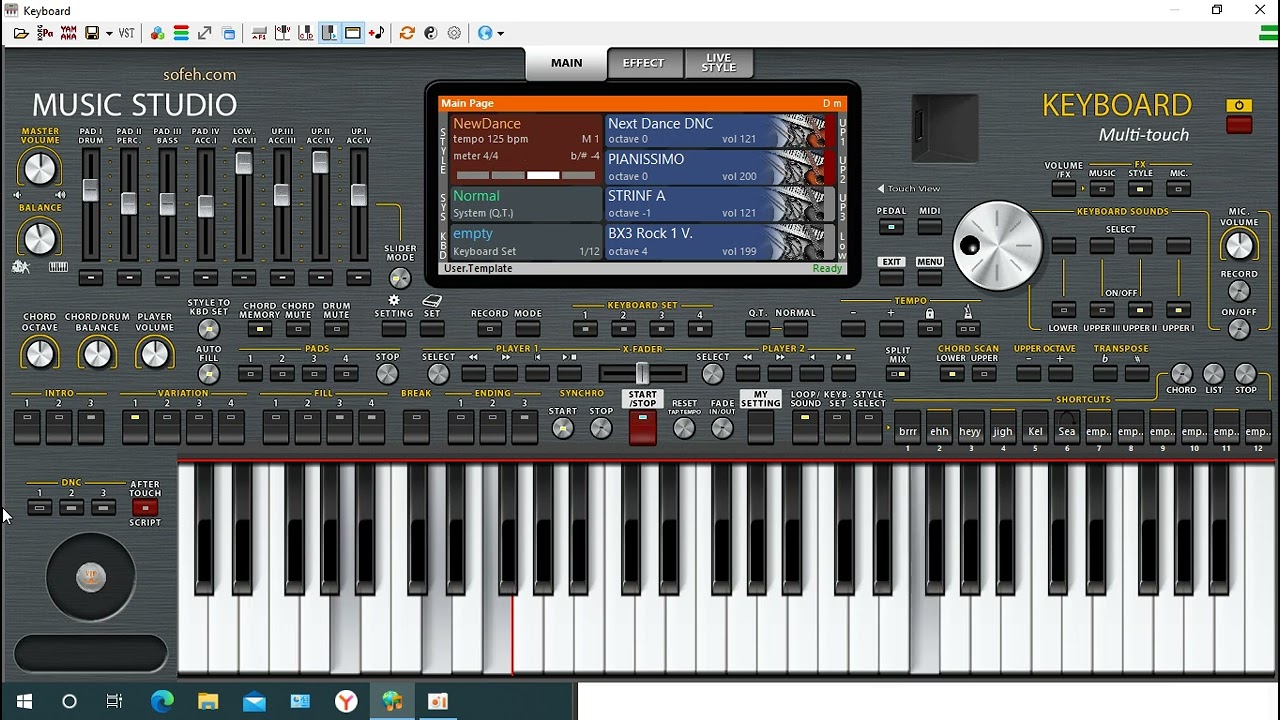Click the yellow camera icon
This screenshot has height=720, width=1280.
point(1239,106)
